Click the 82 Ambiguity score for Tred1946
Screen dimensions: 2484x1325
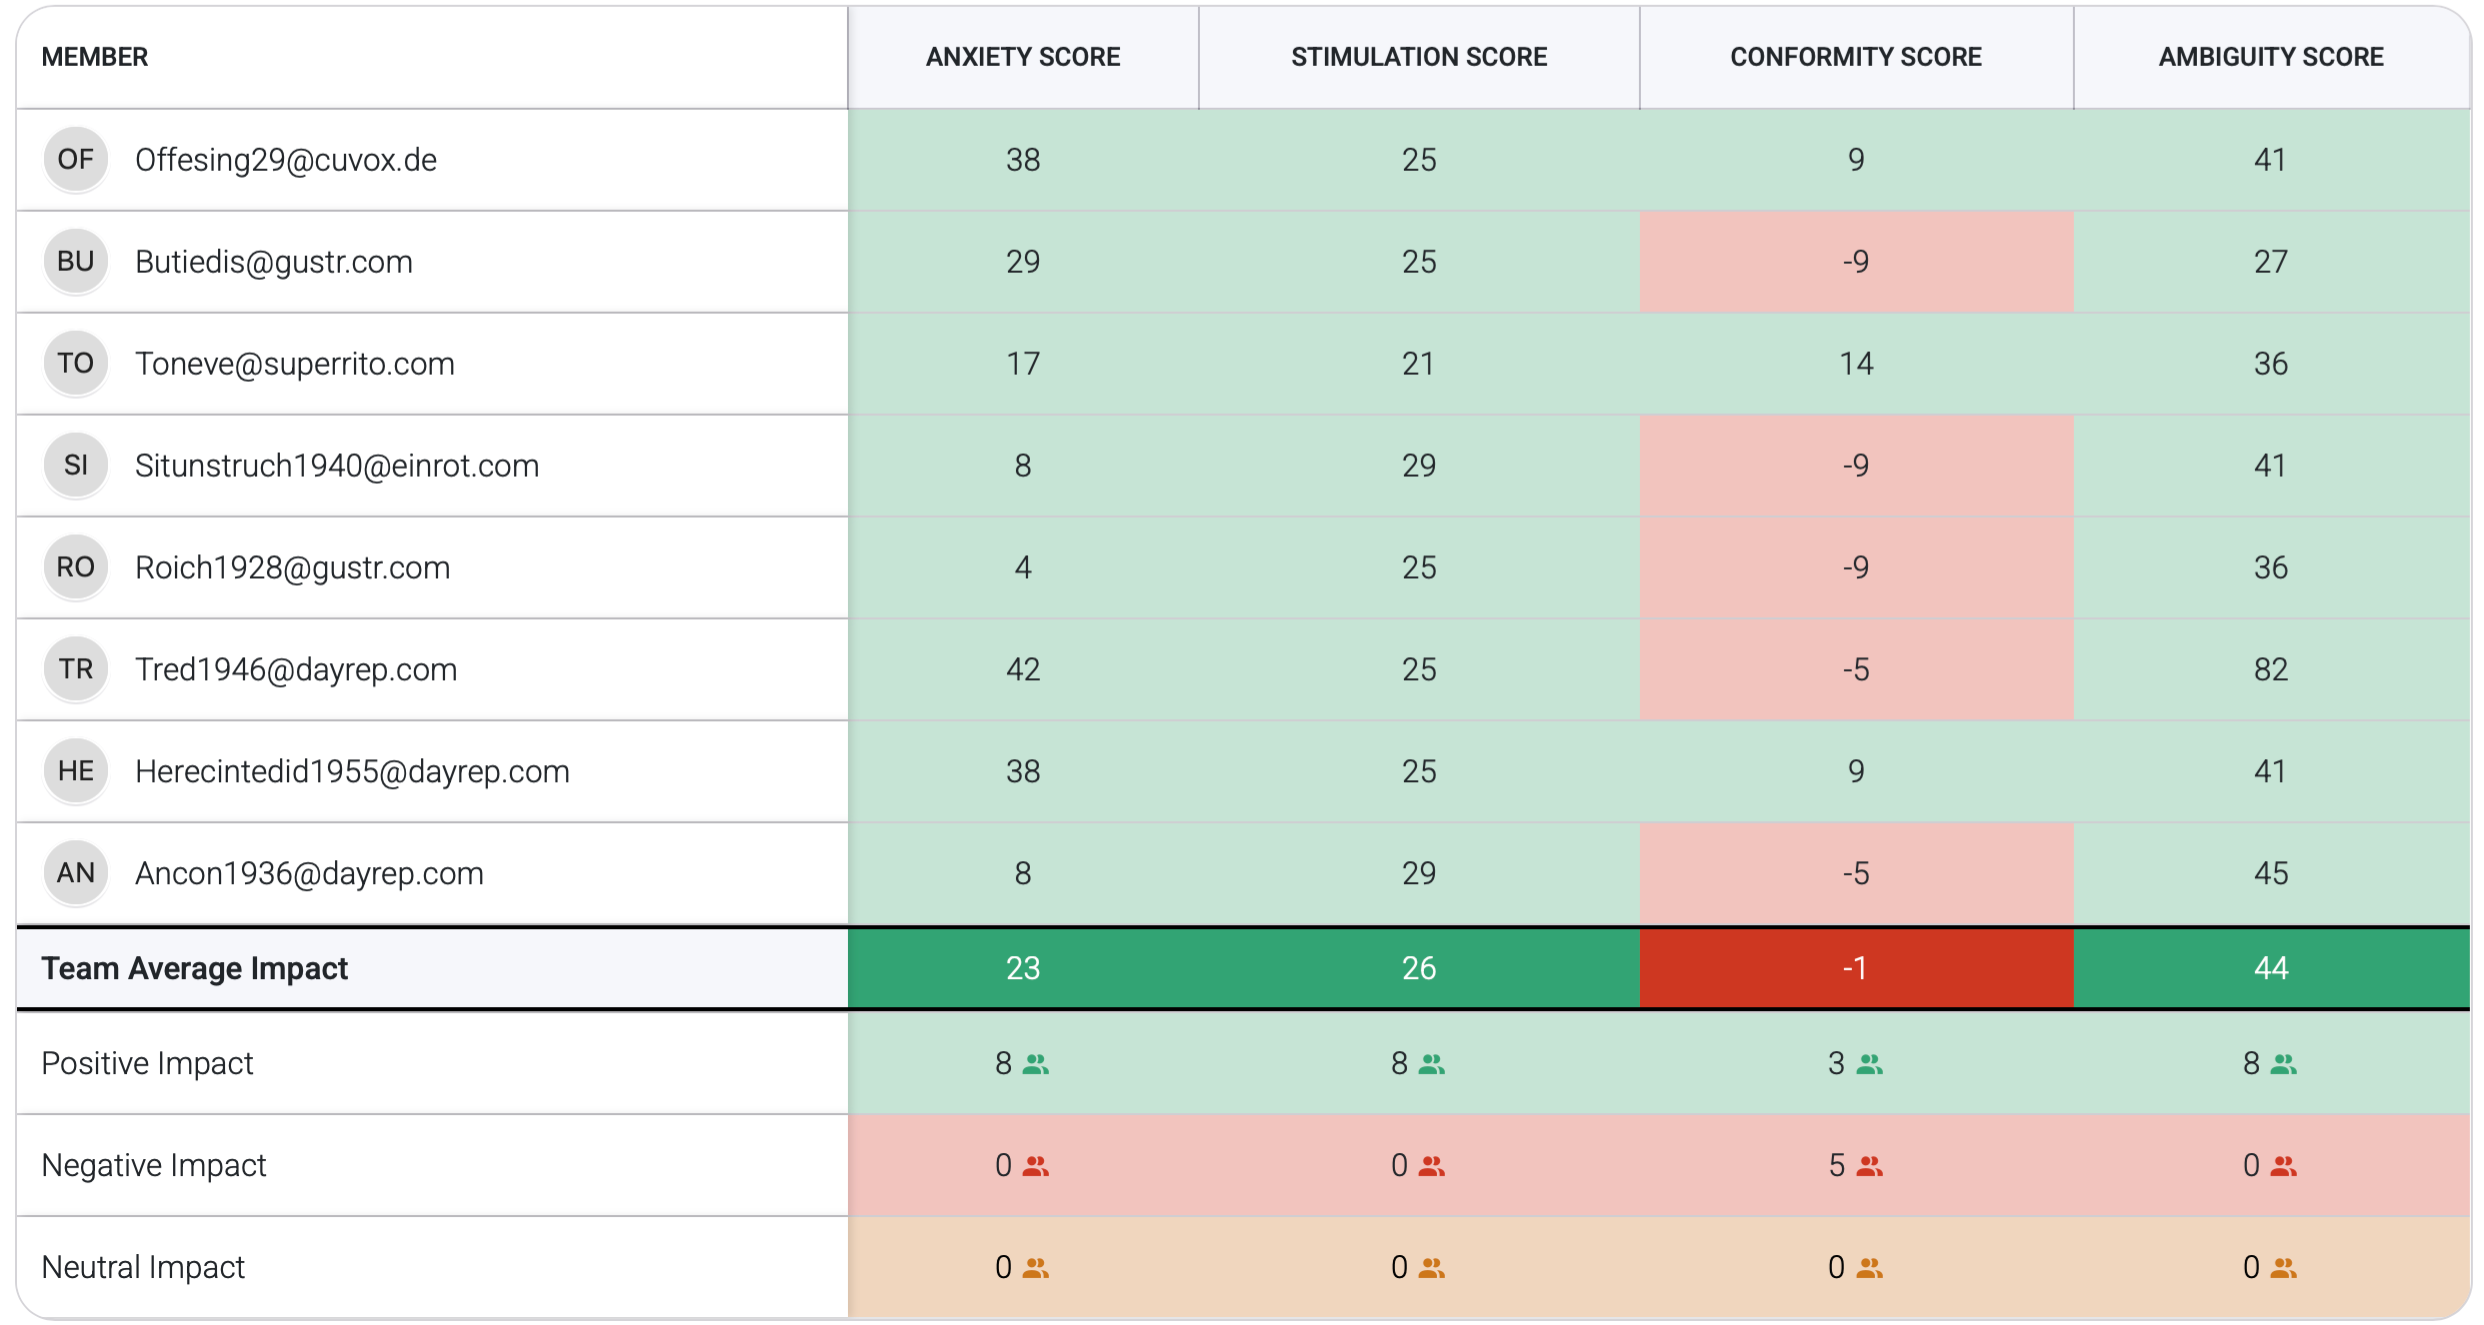(2270, 669)
